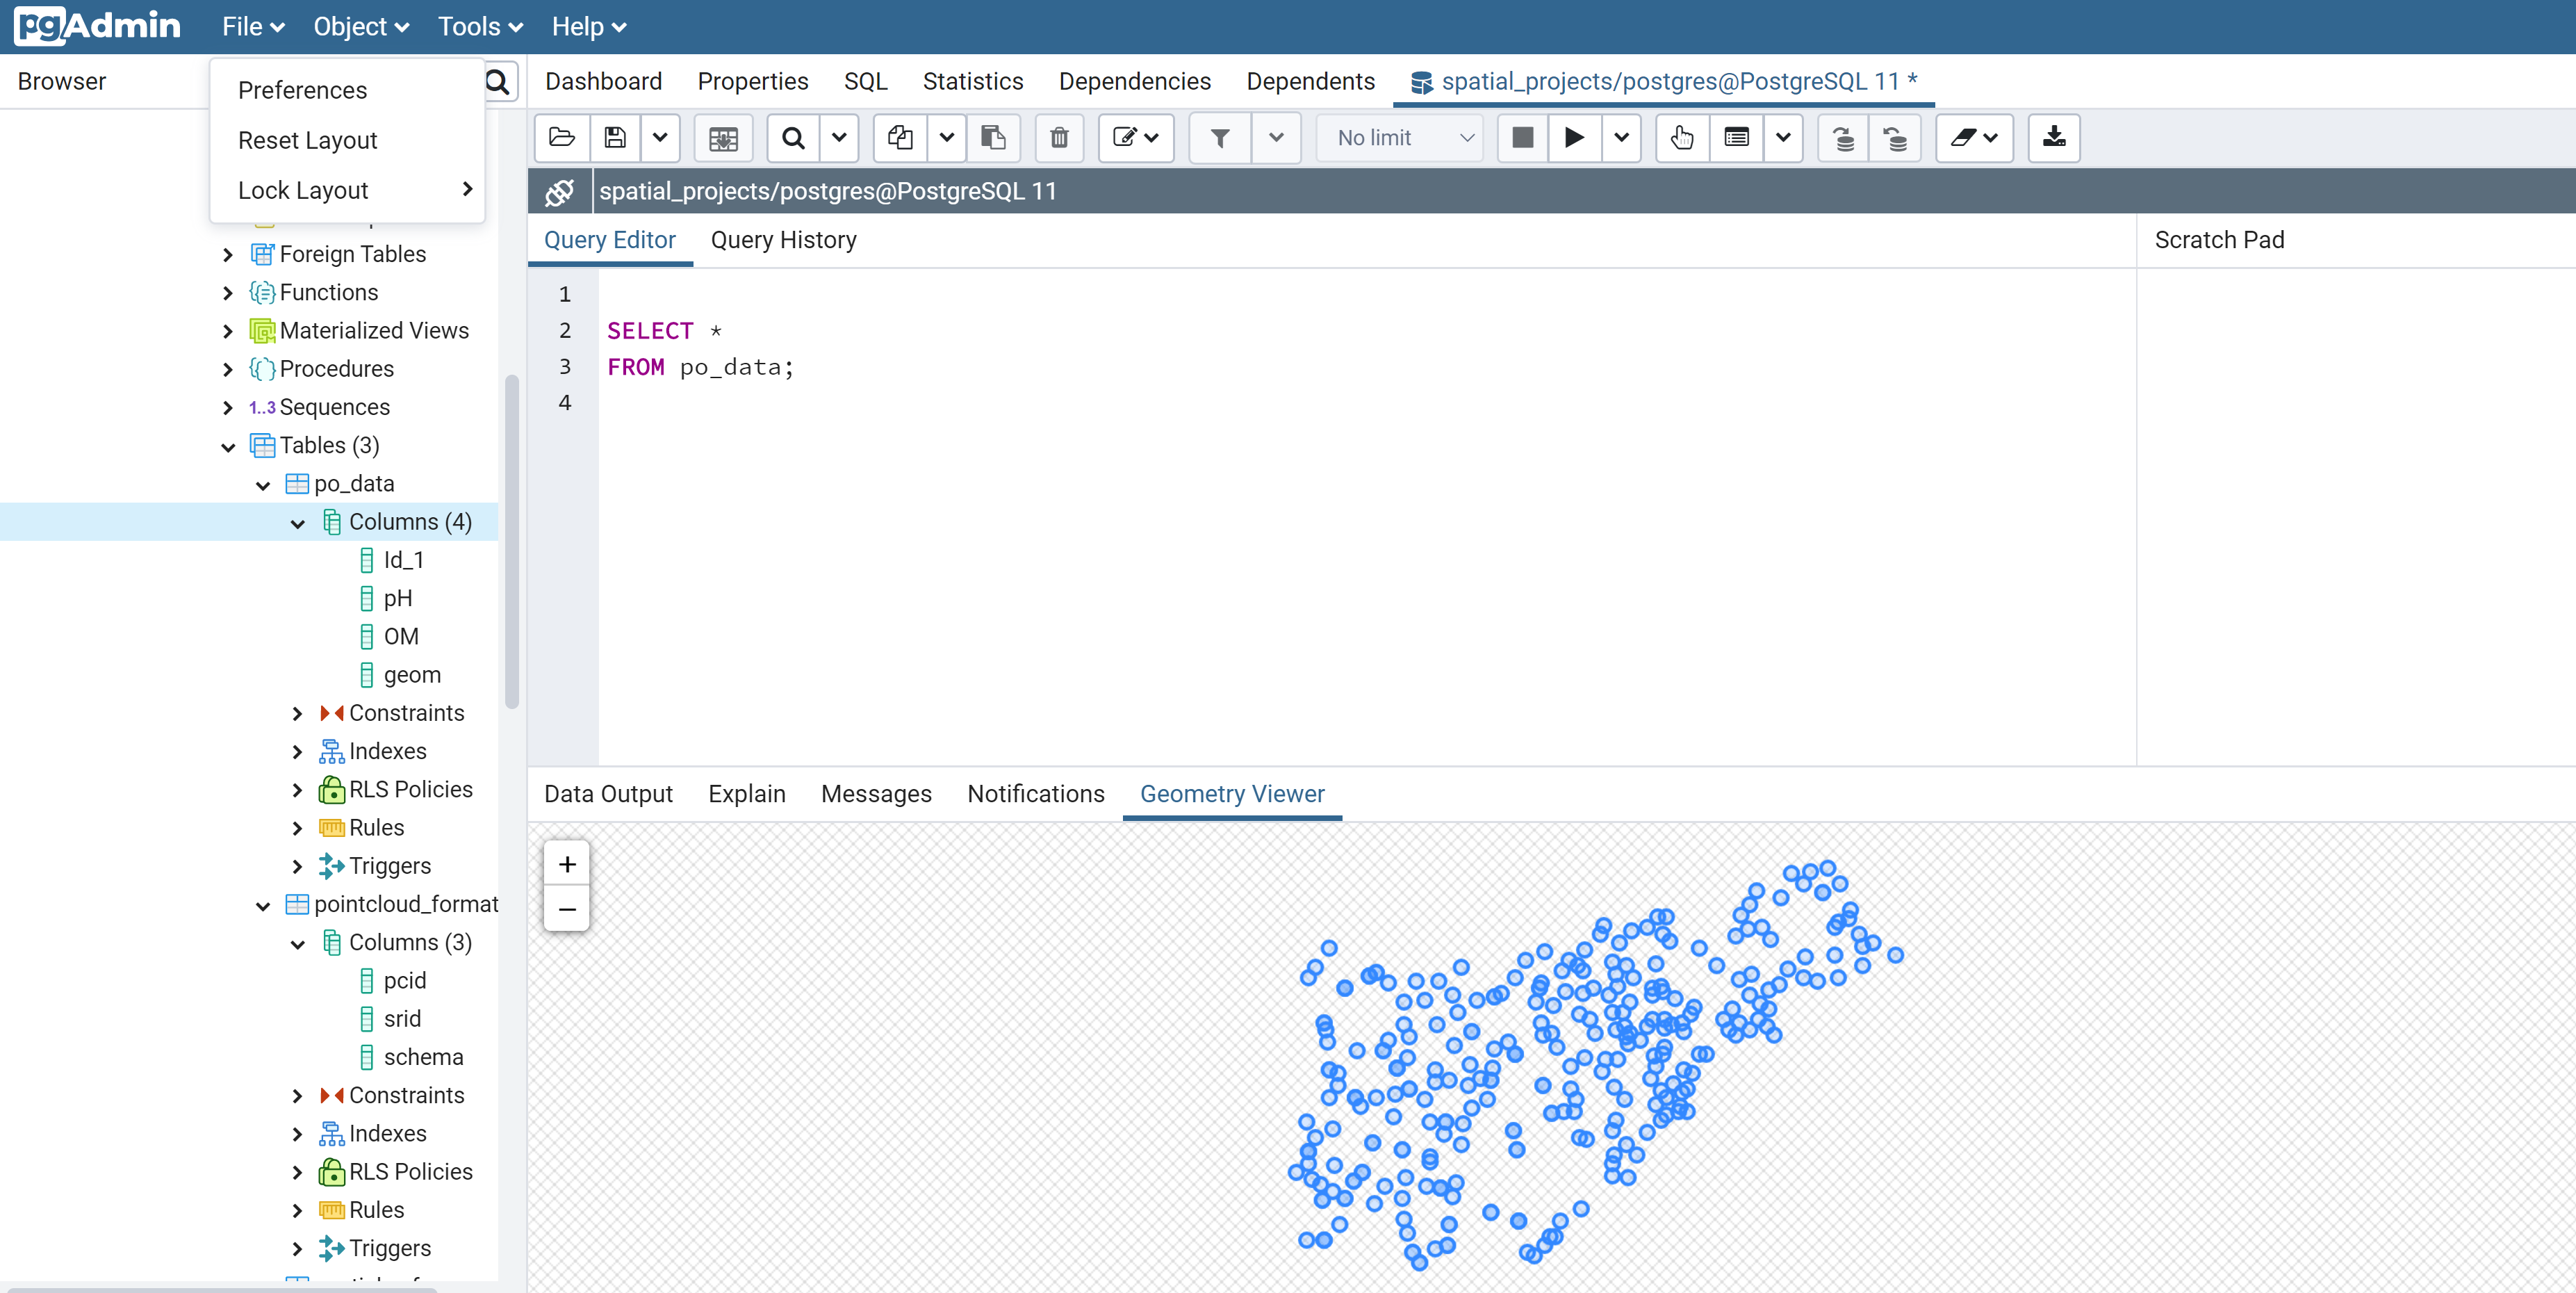Save the current query
The height and width of the screenshot is (1293, 2576).
[x=615, y=138]
